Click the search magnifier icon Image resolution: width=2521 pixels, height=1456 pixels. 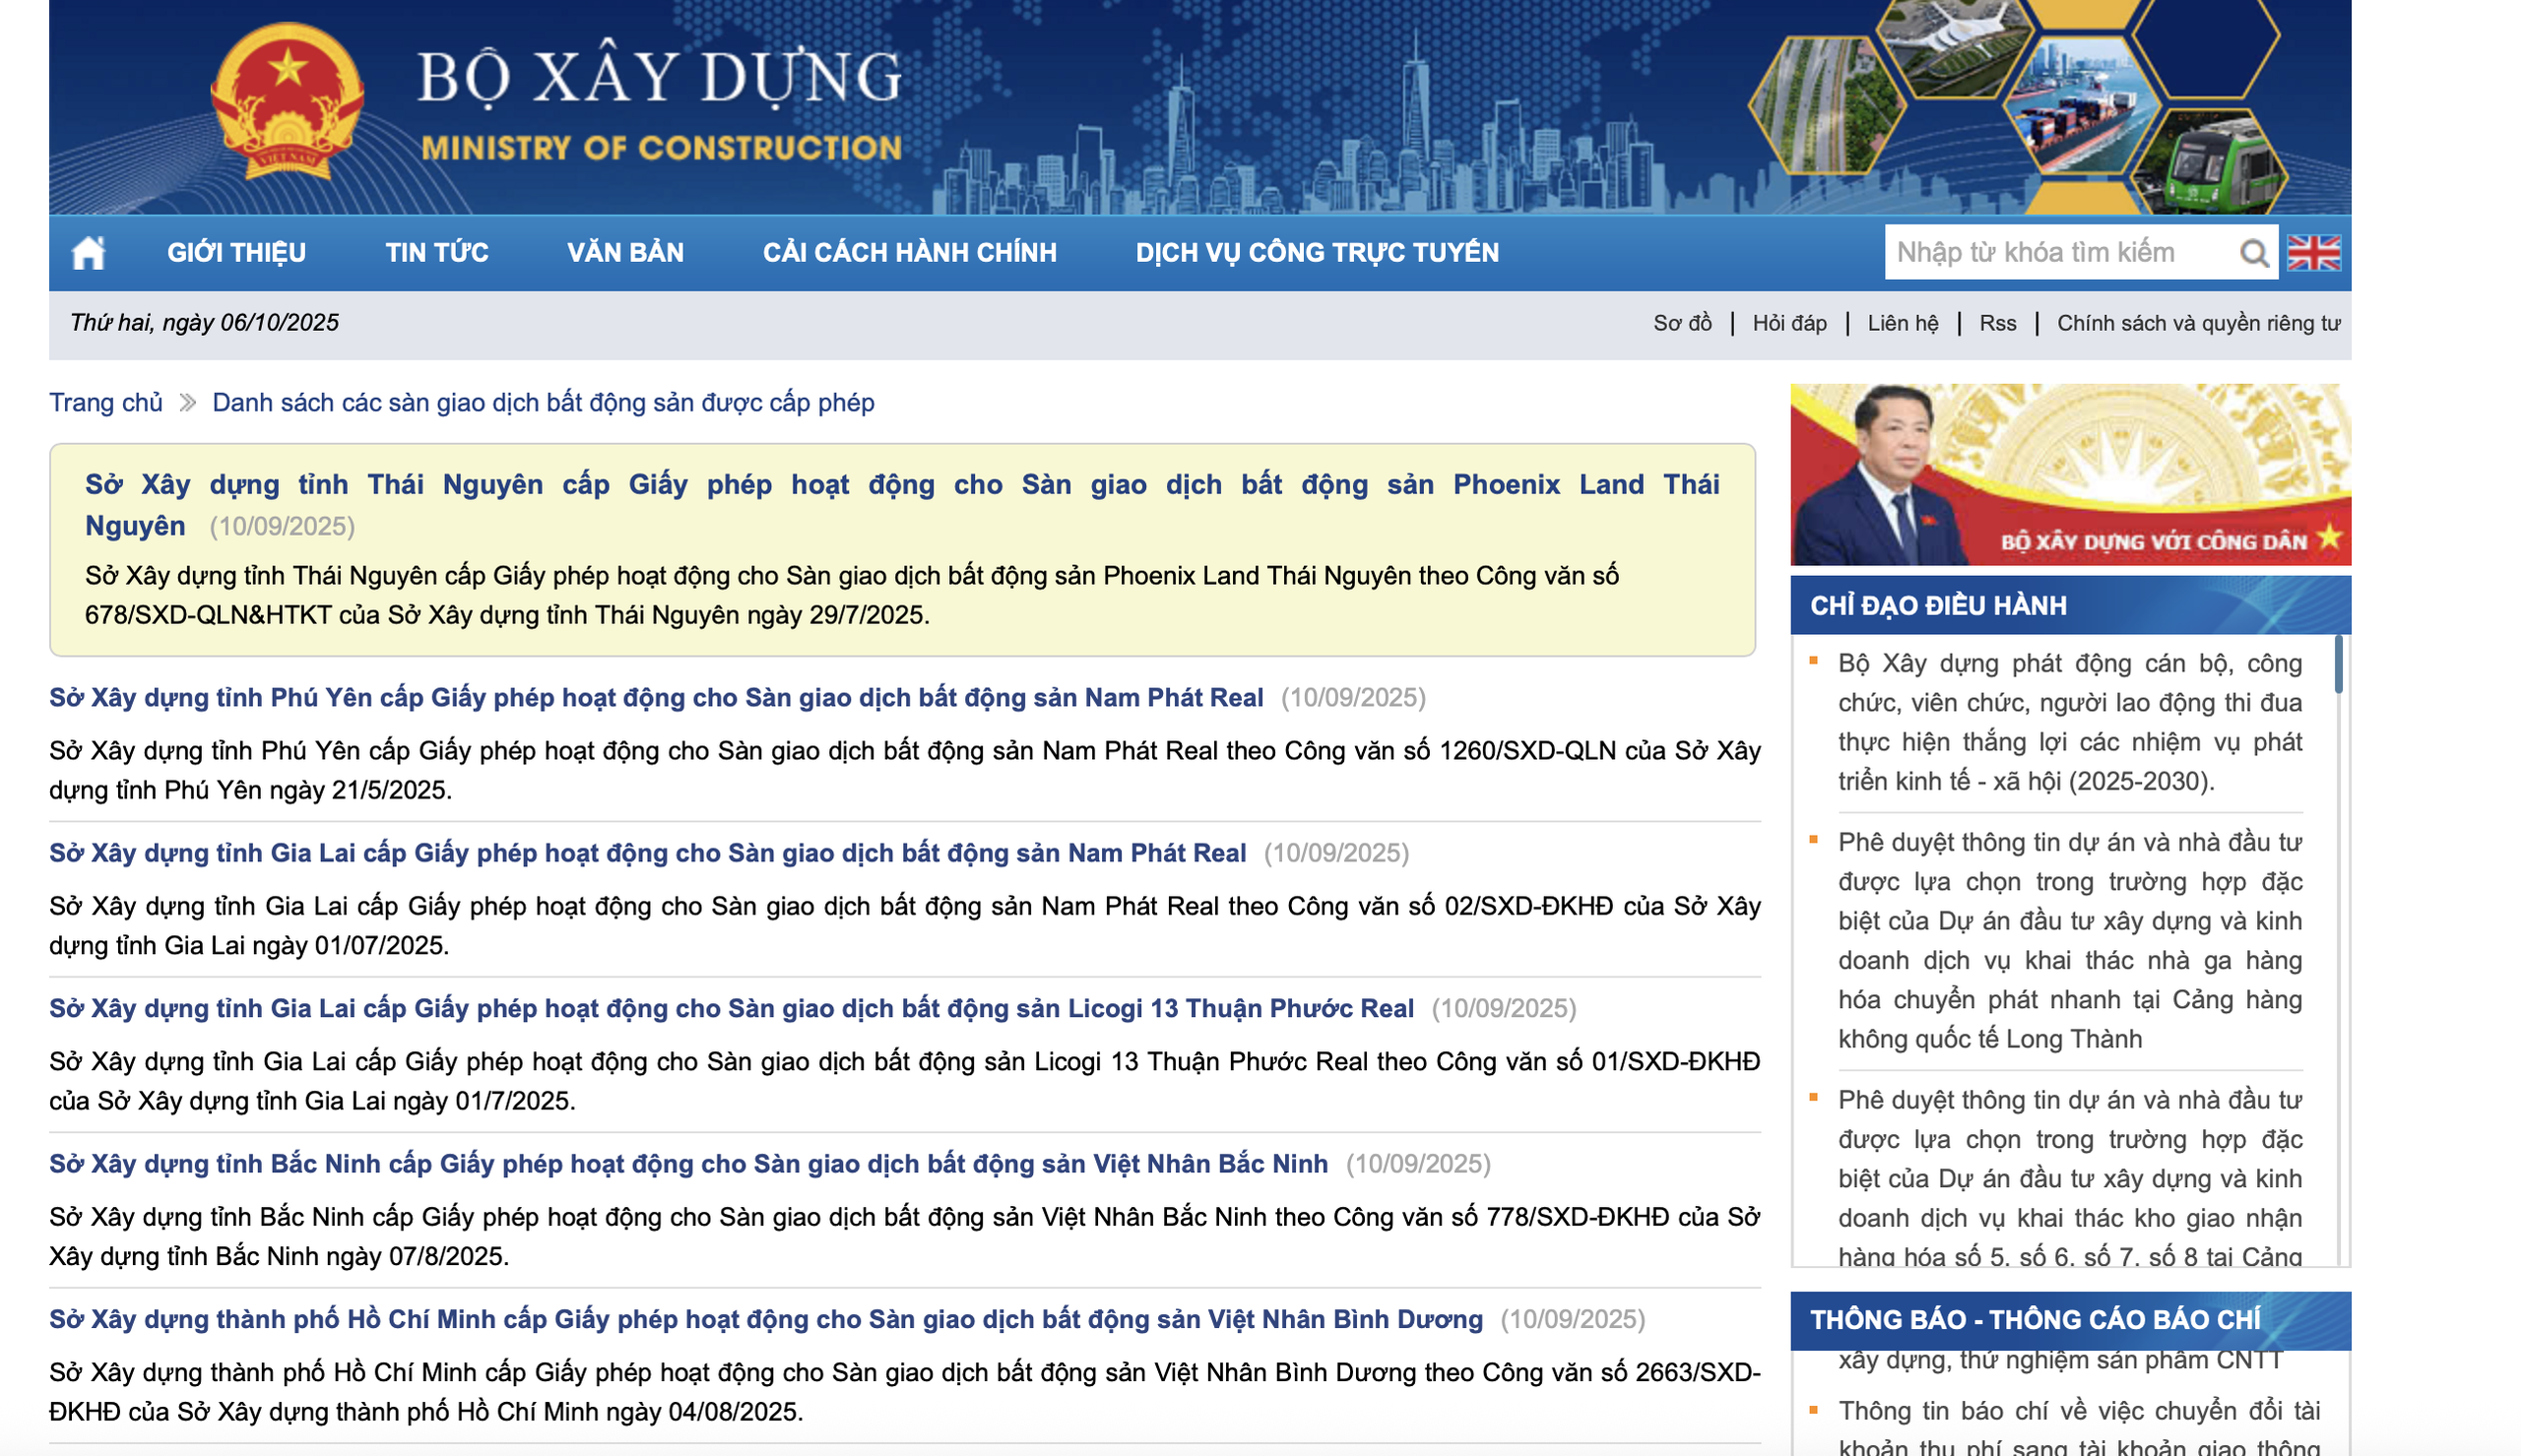click(x=2253, y=253)
